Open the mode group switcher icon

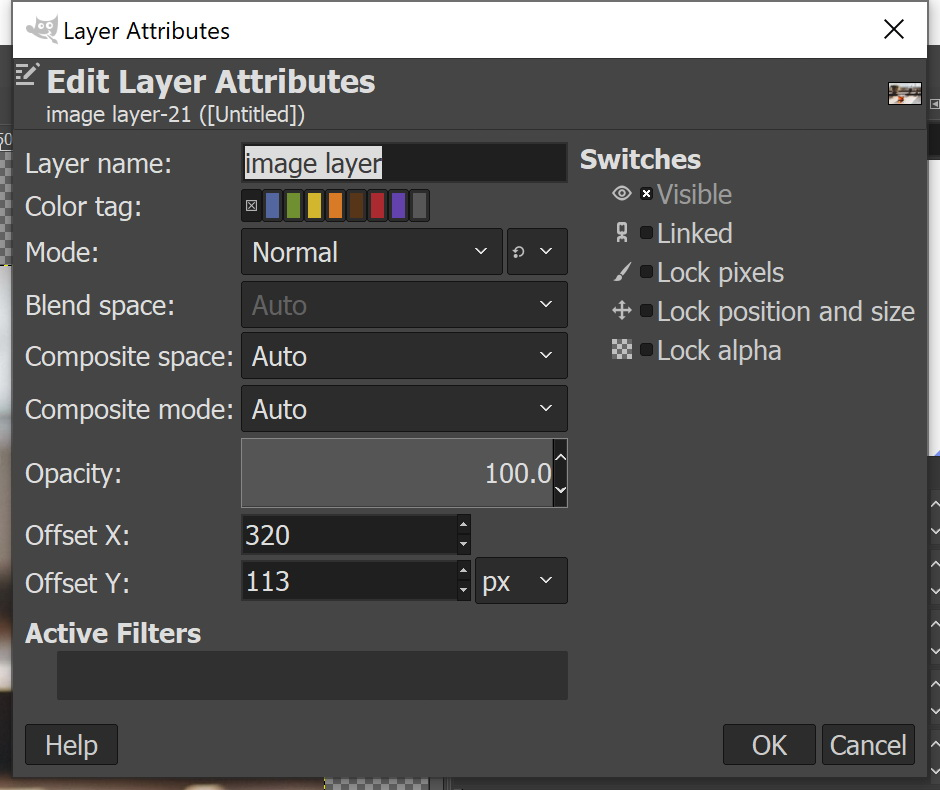tap(537, 252)
